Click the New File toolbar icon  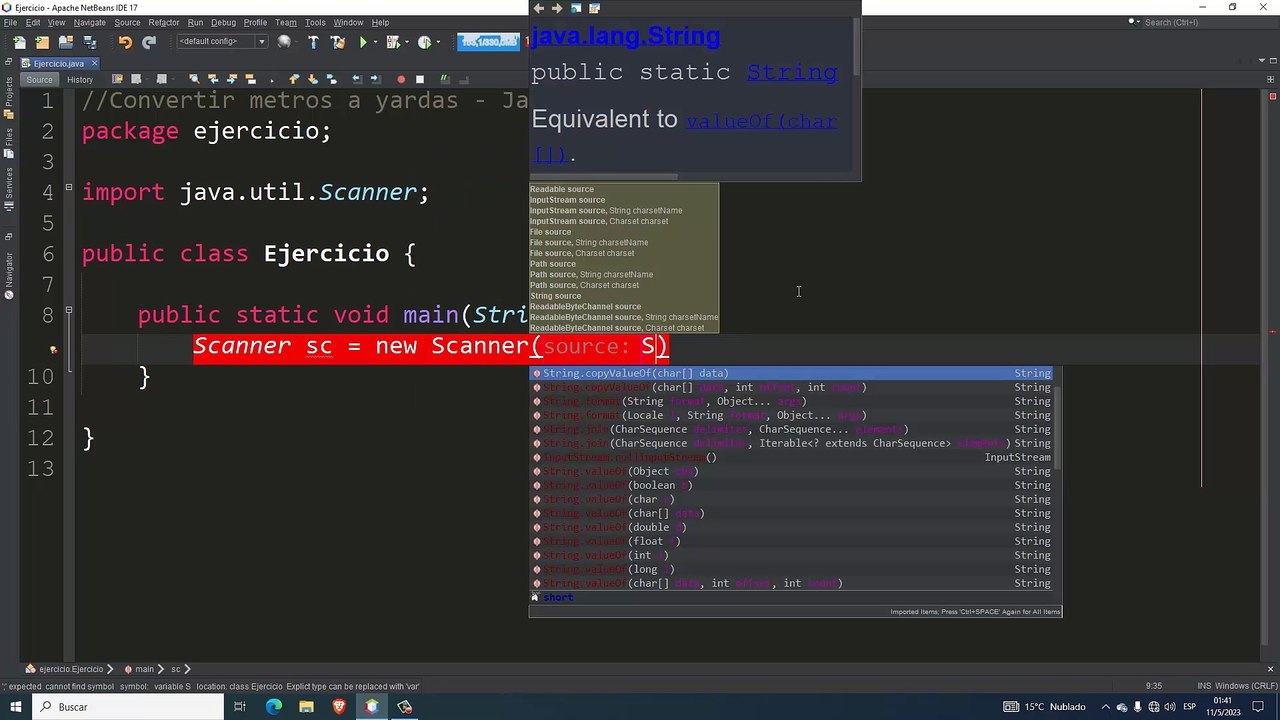[19, 42]
